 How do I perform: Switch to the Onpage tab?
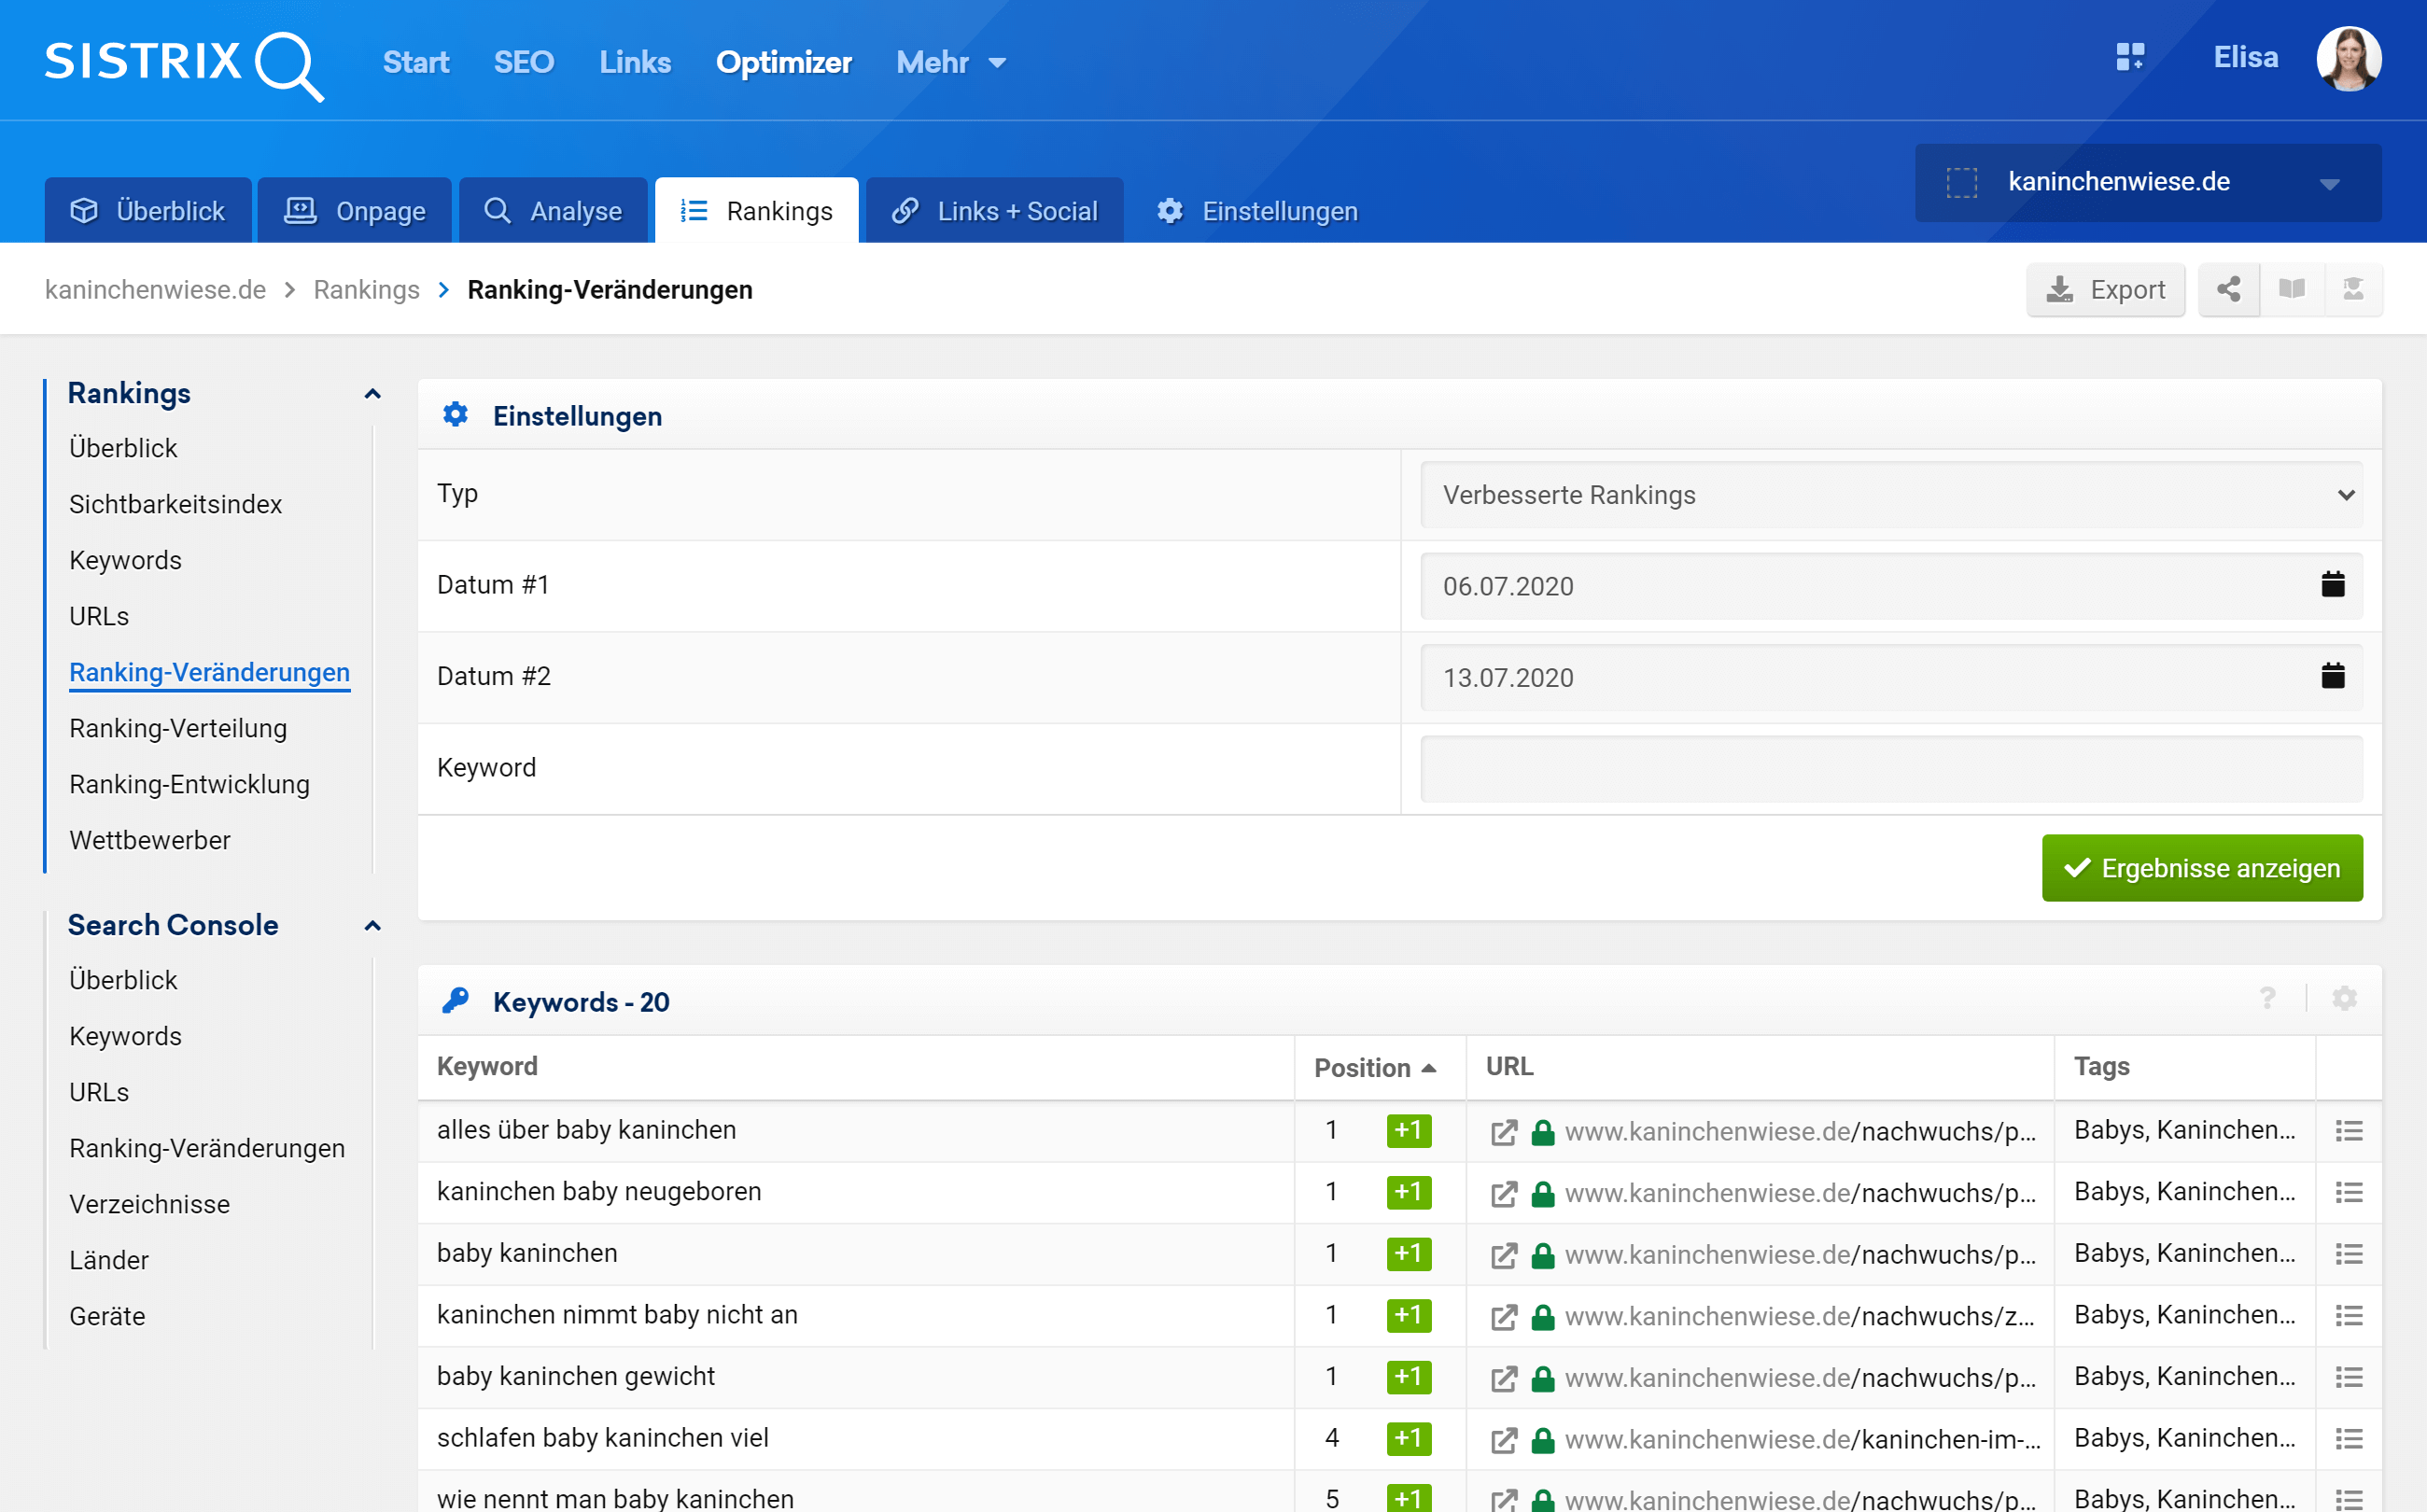click(355, 211)
